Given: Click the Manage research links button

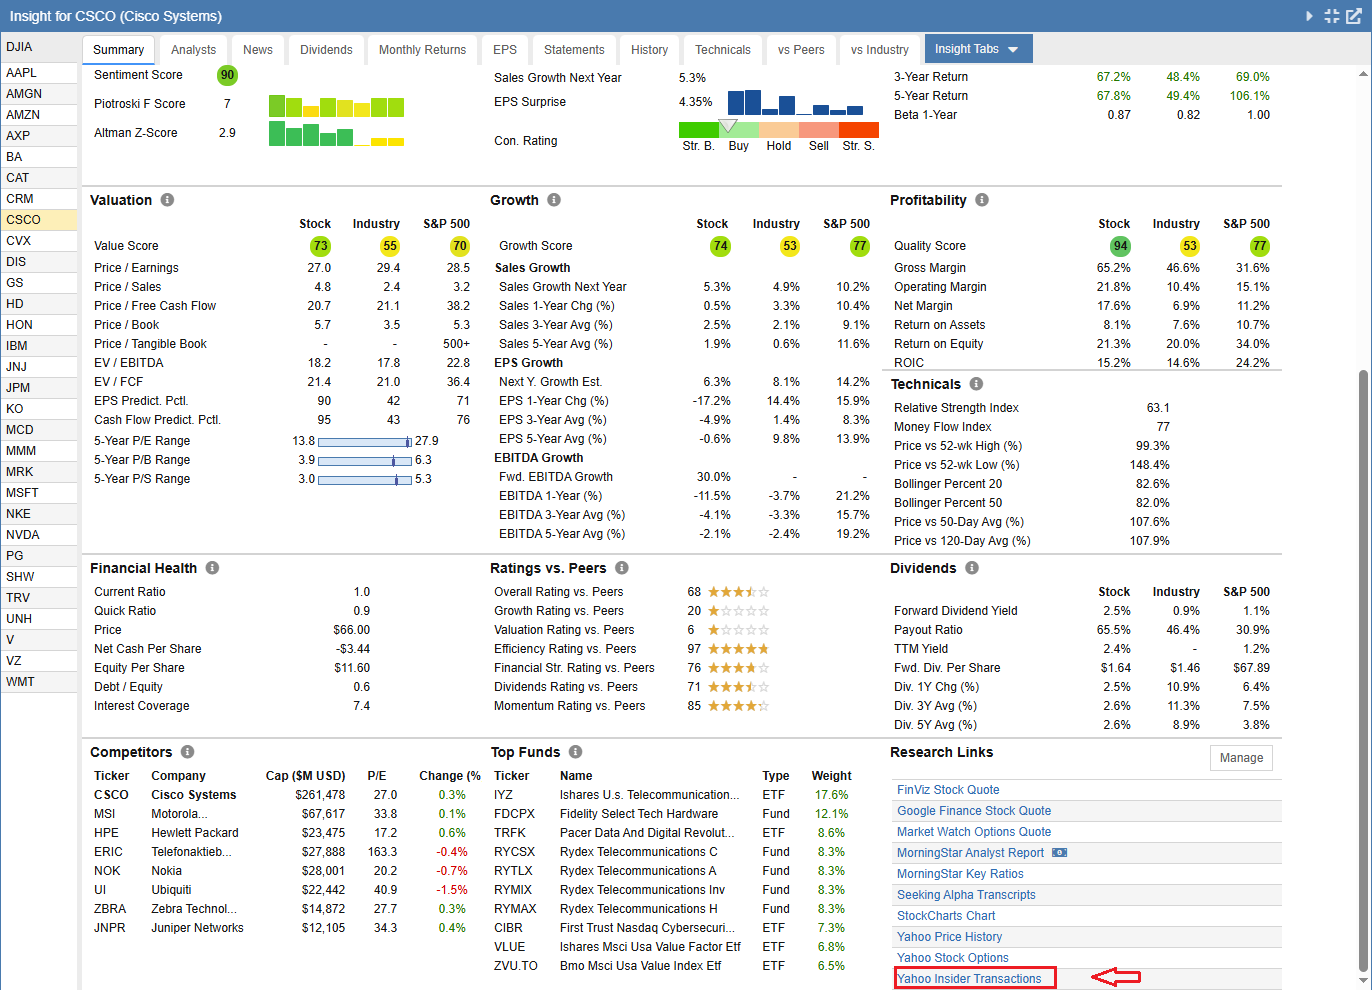Looking at the screenshot, I should 1241,758.
